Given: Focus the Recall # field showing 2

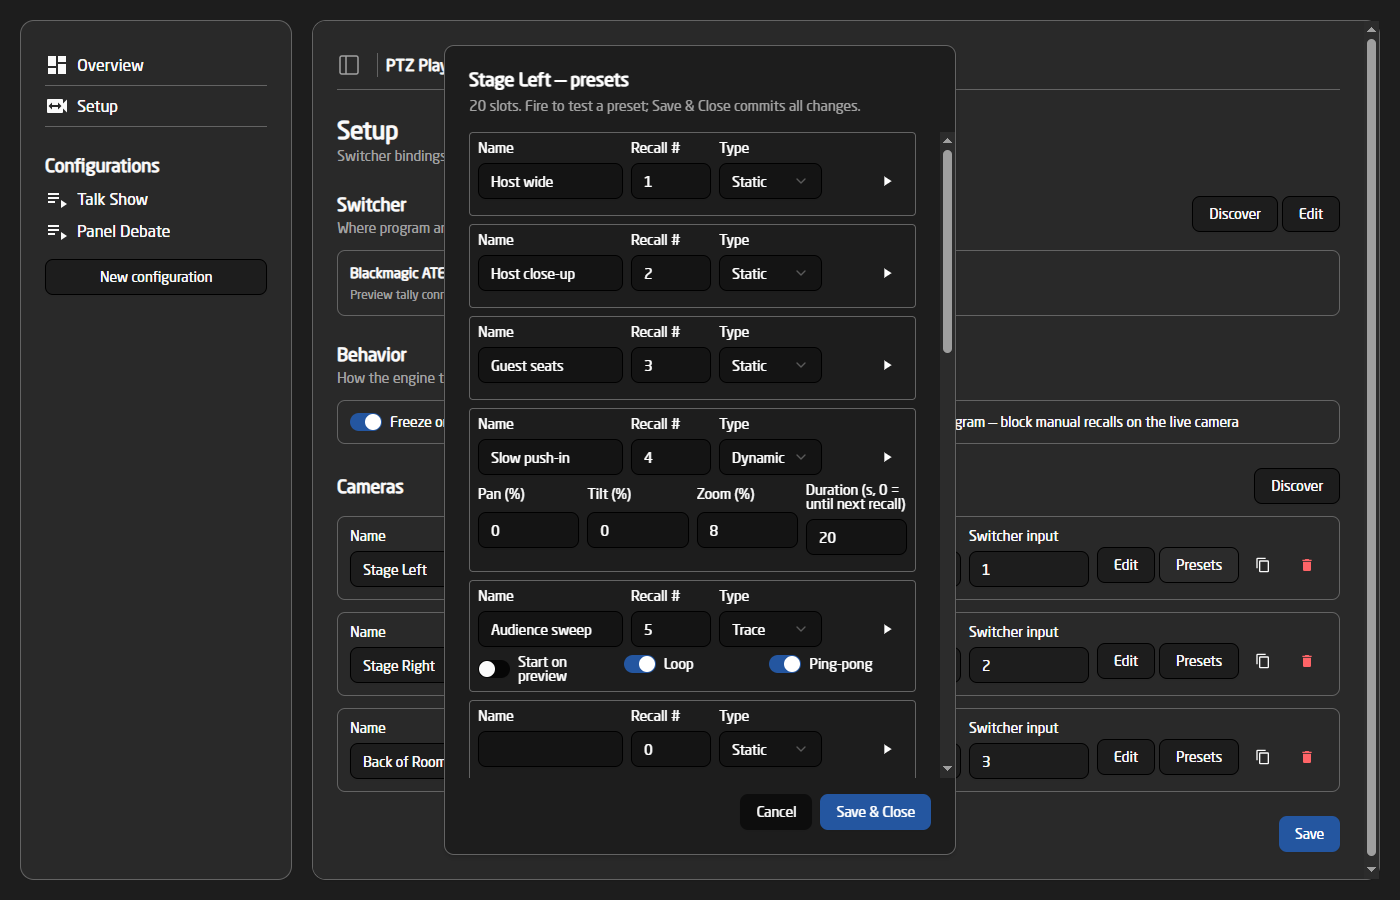Looking at the screenshot, I should tap(671, 273).
